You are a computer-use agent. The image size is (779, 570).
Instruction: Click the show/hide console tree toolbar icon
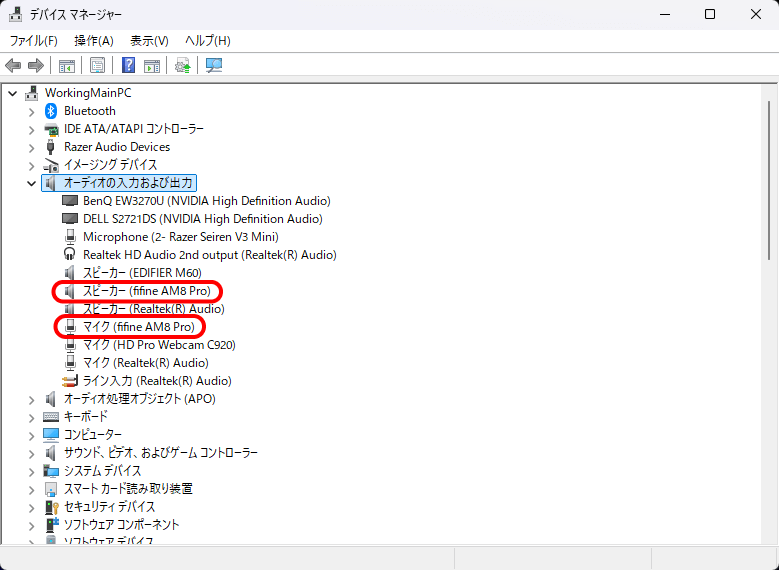point(66,66)
